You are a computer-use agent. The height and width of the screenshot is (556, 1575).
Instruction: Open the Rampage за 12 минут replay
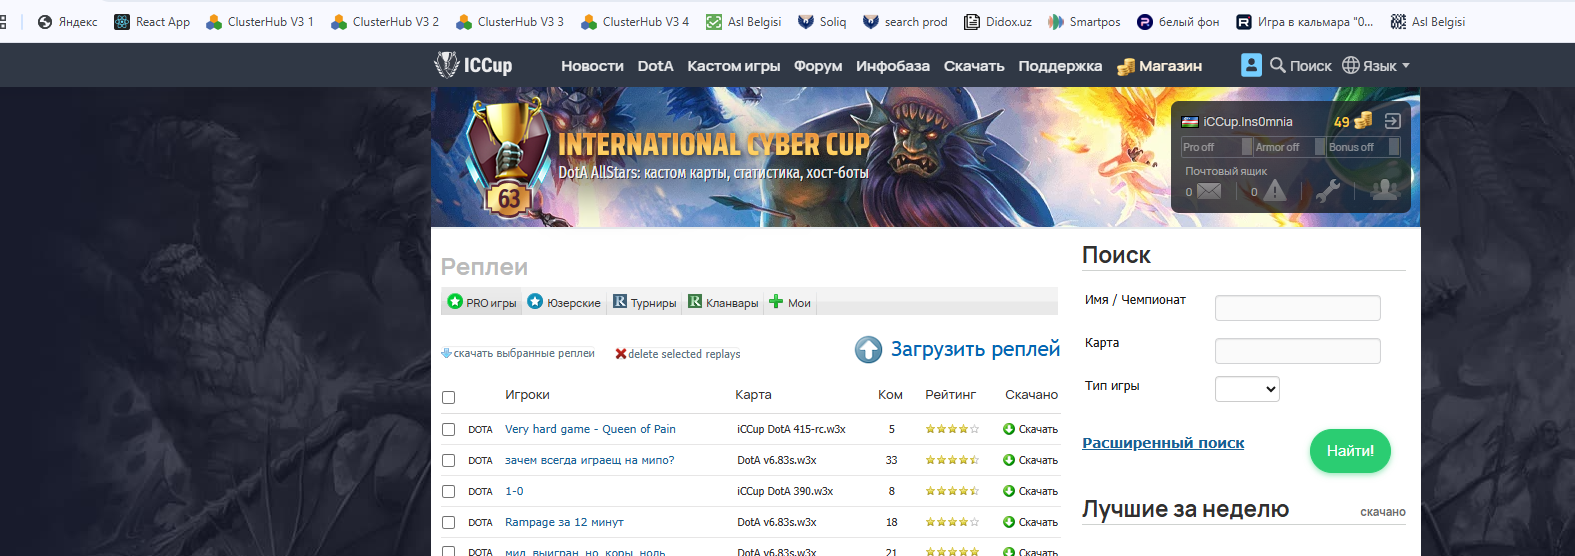click(x=564, y=522)
